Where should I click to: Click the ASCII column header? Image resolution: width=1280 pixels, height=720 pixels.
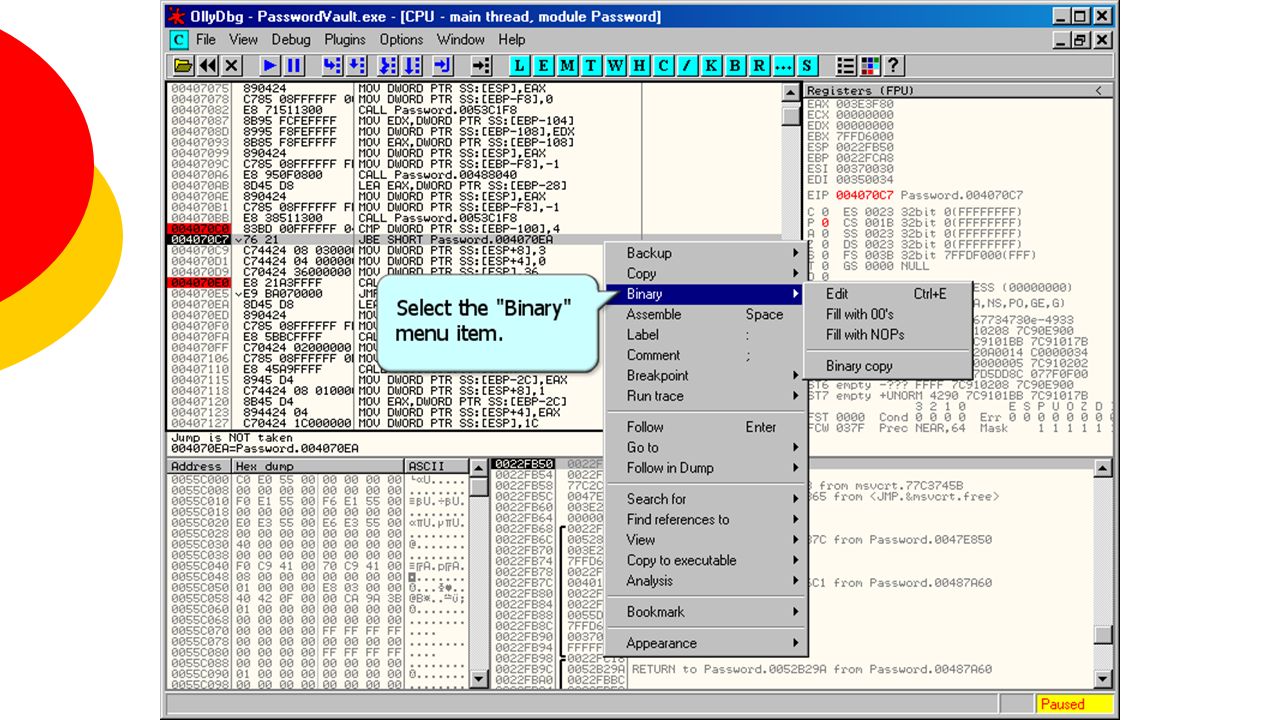point(436,466)
